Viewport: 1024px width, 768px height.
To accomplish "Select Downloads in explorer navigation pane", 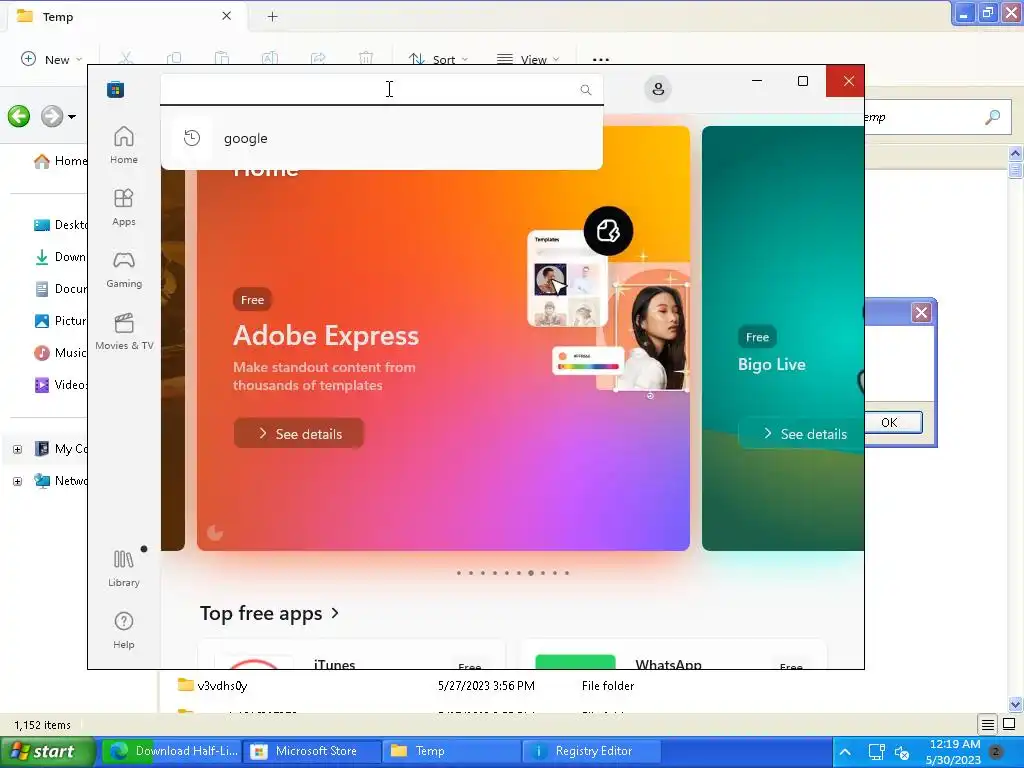I will 60,257.
